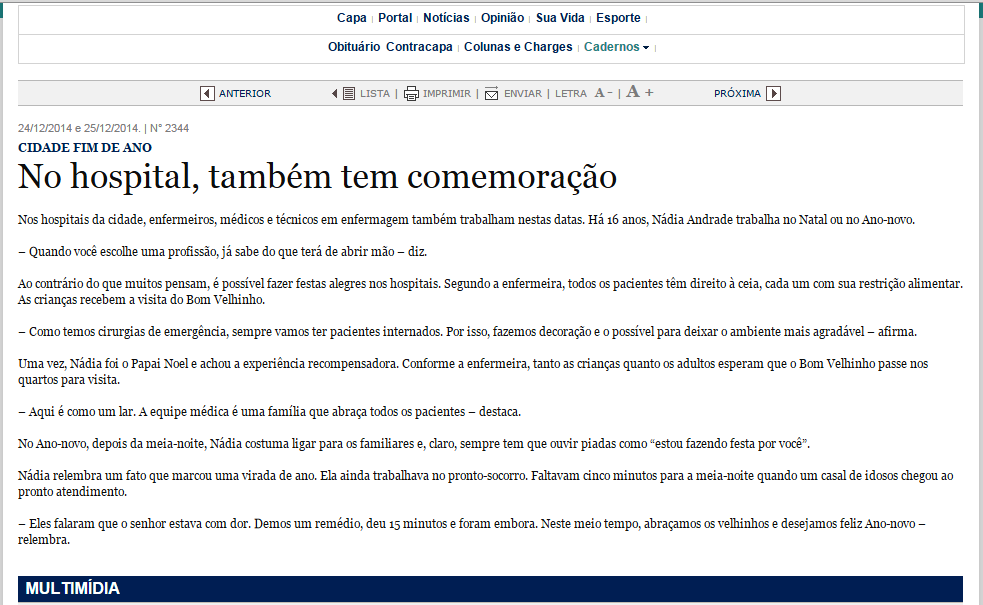Open the Capa menu item
Screen dimensions: 983x605
pos(351,18)
